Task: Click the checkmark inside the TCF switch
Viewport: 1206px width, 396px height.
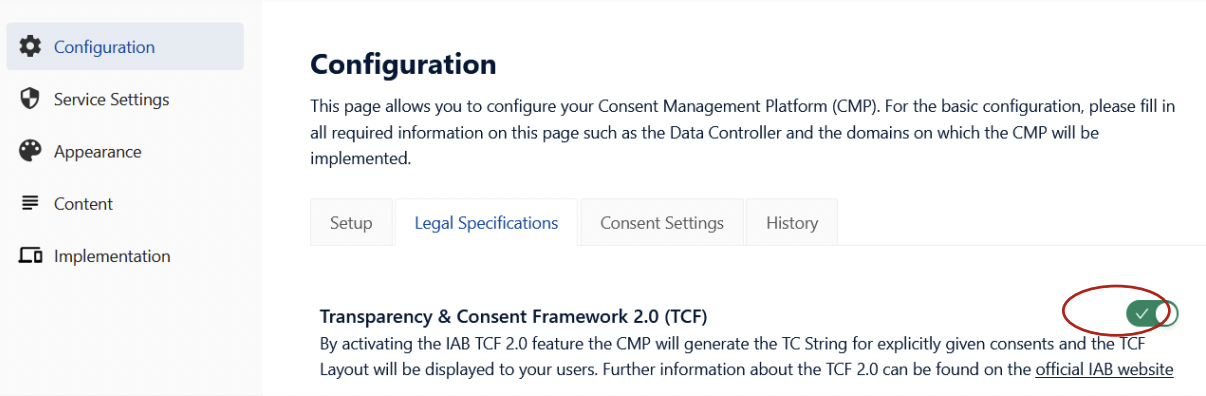Action: click(x=1142, y=314)
